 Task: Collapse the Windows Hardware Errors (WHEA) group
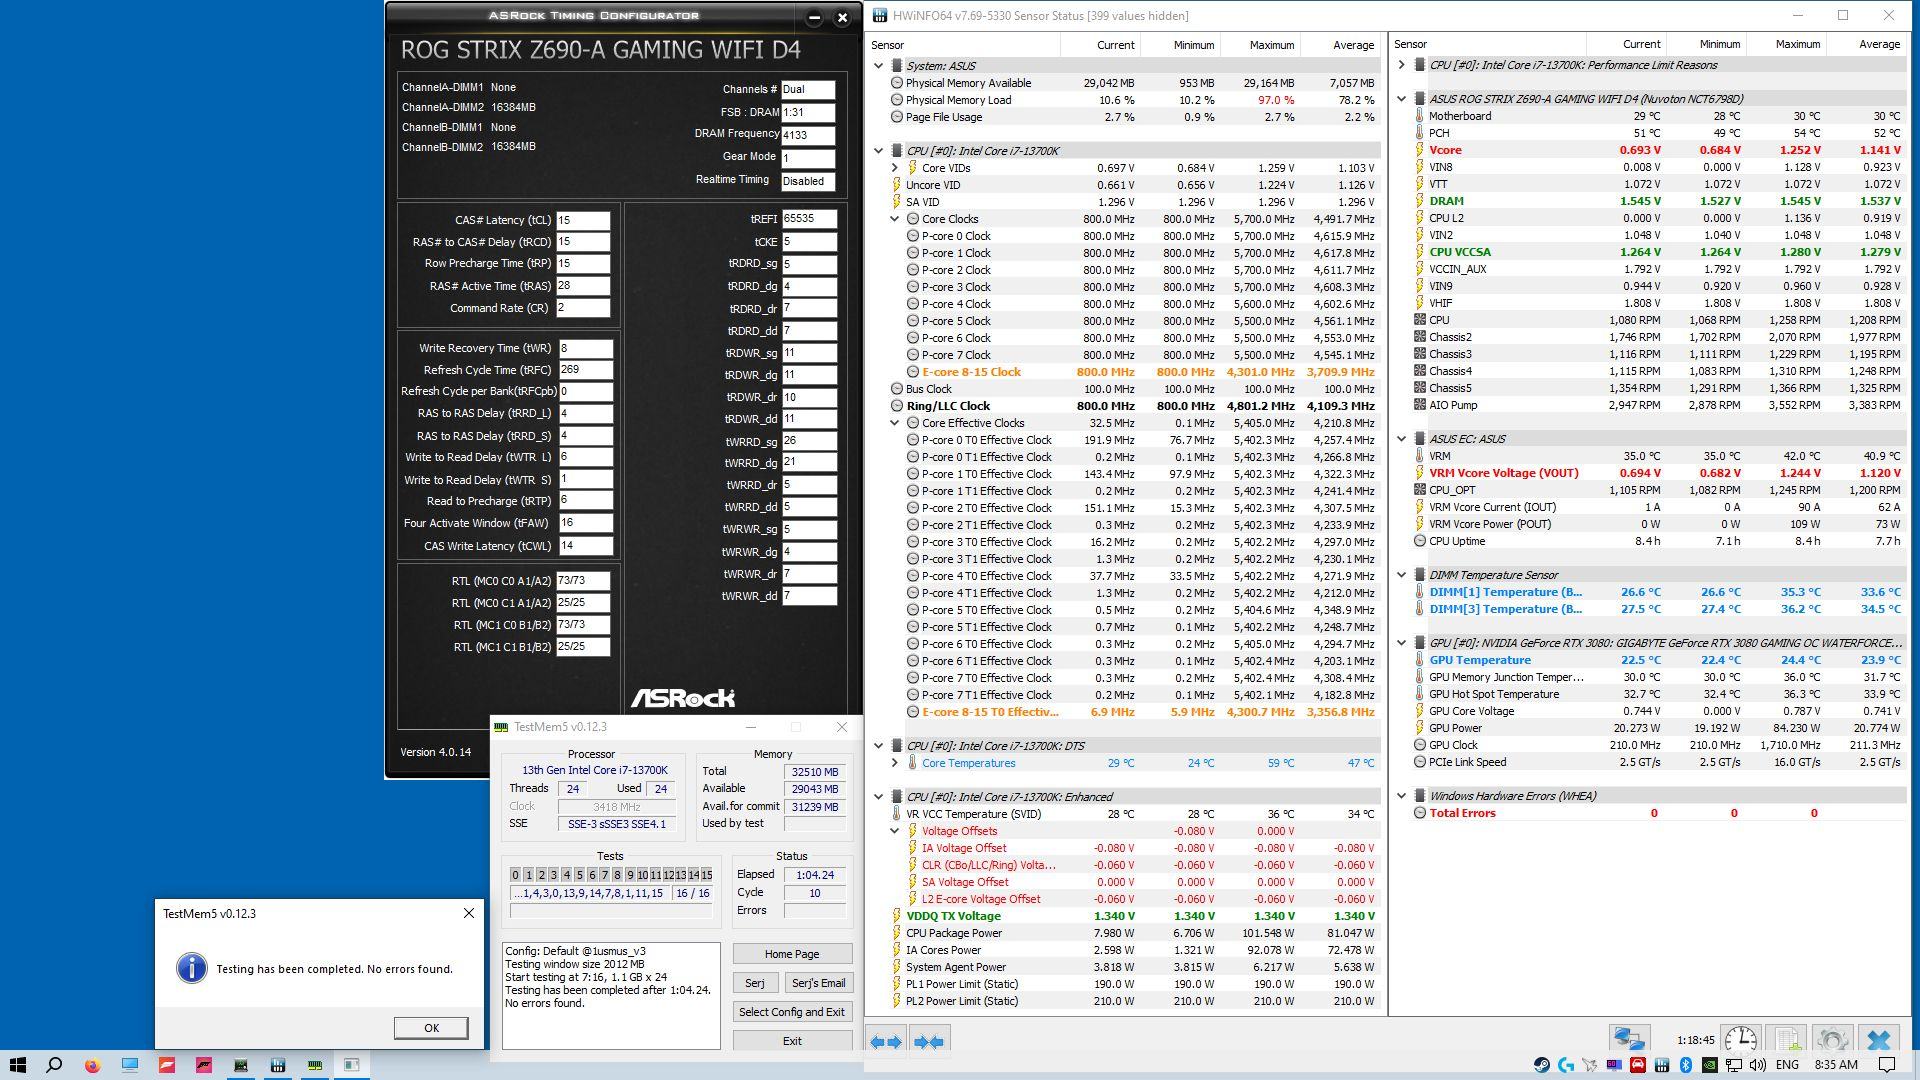click(x=1402, y=796)
